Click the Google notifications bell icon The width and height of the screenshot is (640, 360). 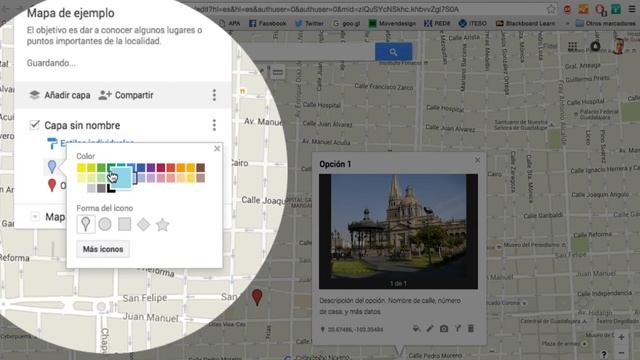click(x=595, y=47)
